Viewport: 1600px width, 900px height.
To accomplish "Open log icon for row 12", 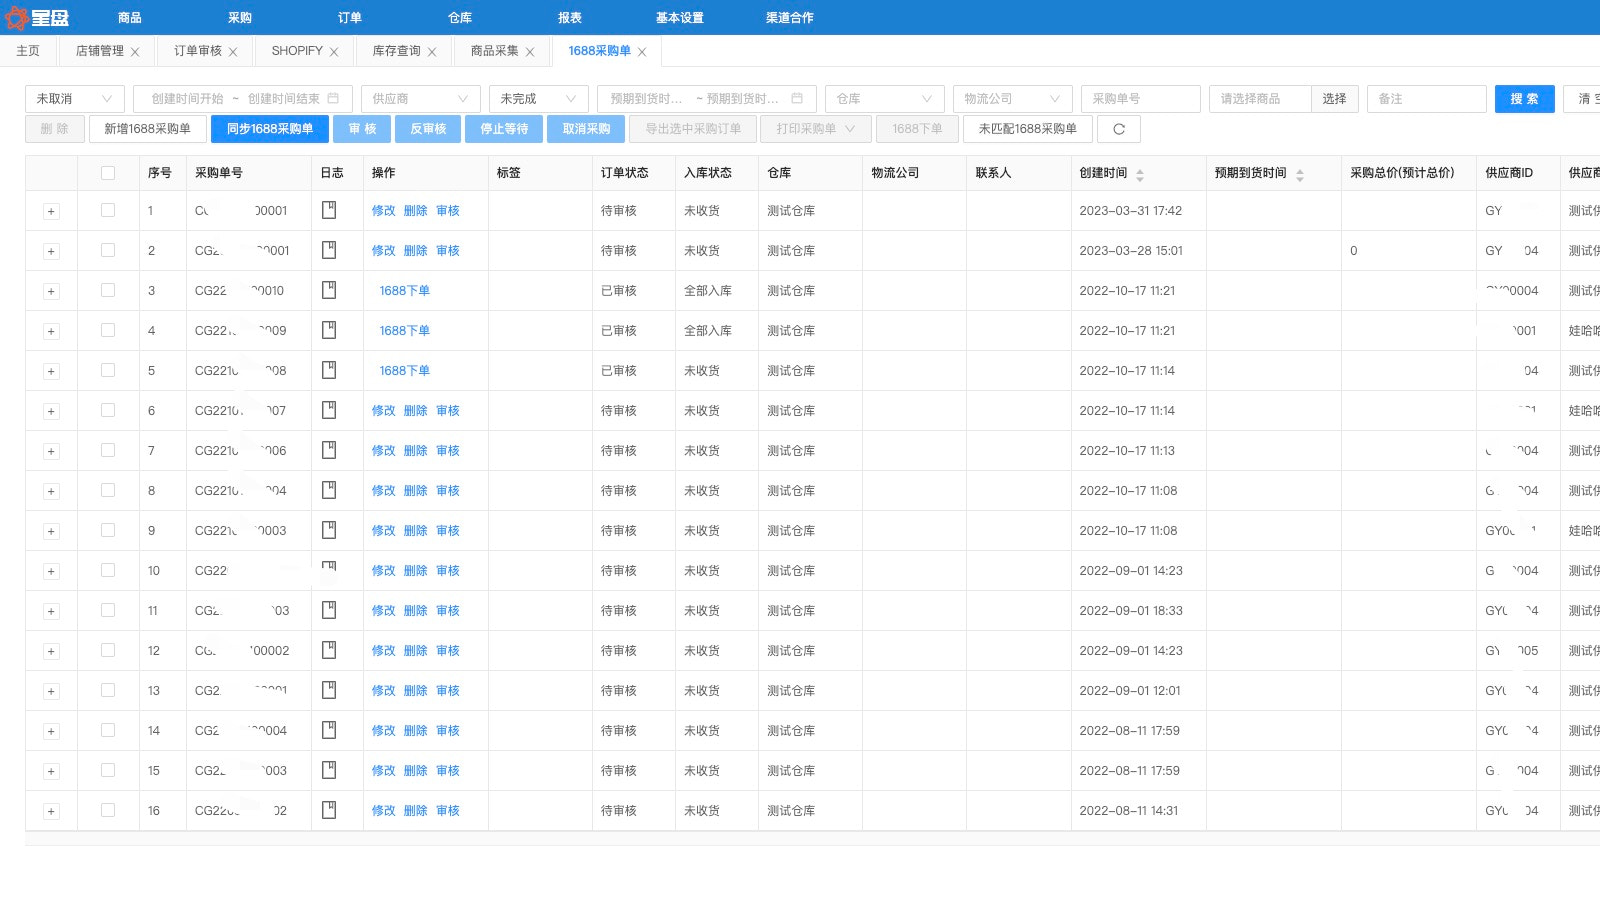I will click(329, 650).
